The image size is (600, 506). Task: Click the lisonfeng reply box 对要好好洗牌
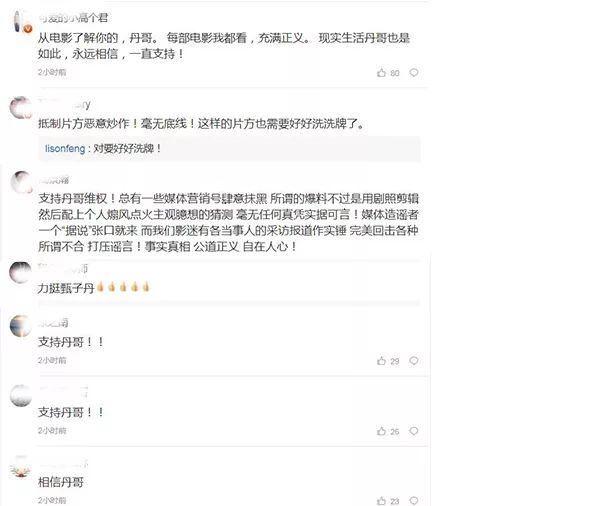(229, 149)
